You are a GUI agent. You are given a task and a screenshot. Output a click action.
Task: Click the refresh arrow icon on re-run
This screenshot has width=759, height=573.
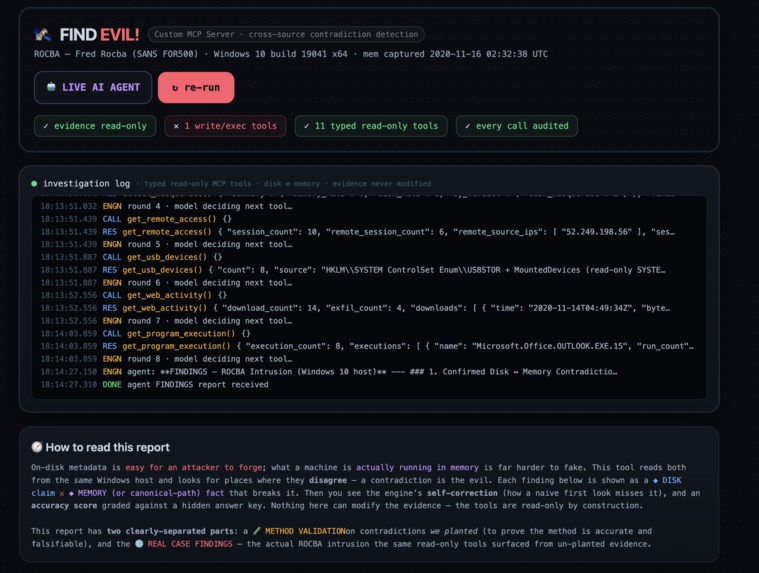click(175, 88)
